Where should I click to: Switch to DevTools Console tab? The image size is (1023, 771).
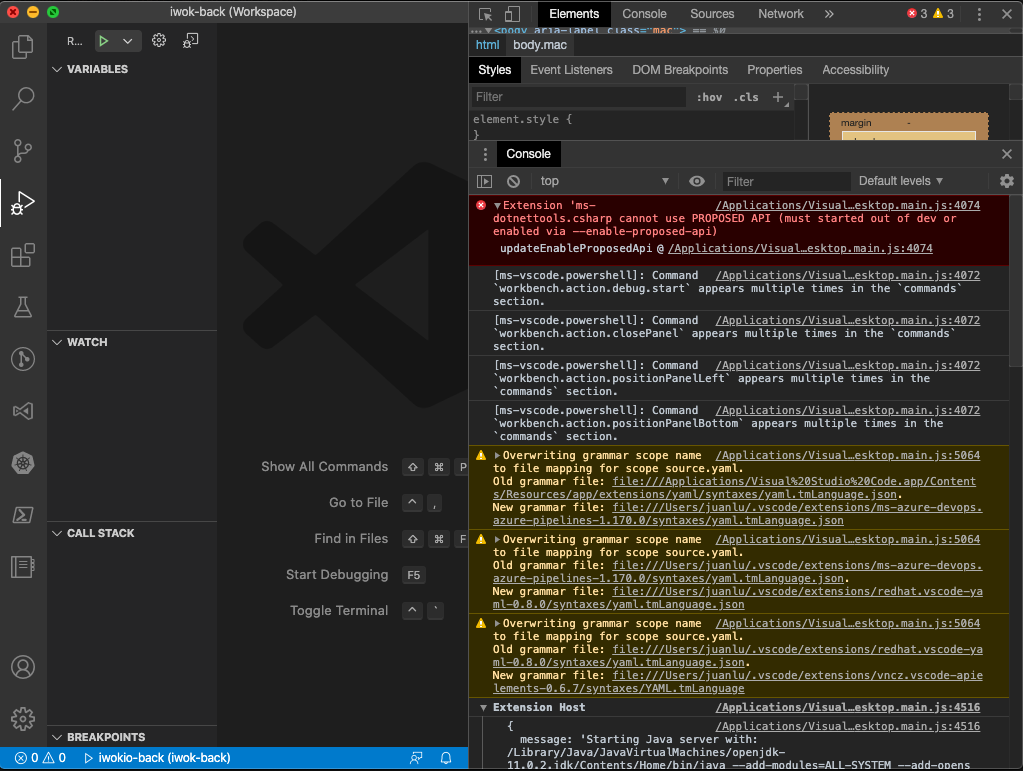click(x=644, y=14)
